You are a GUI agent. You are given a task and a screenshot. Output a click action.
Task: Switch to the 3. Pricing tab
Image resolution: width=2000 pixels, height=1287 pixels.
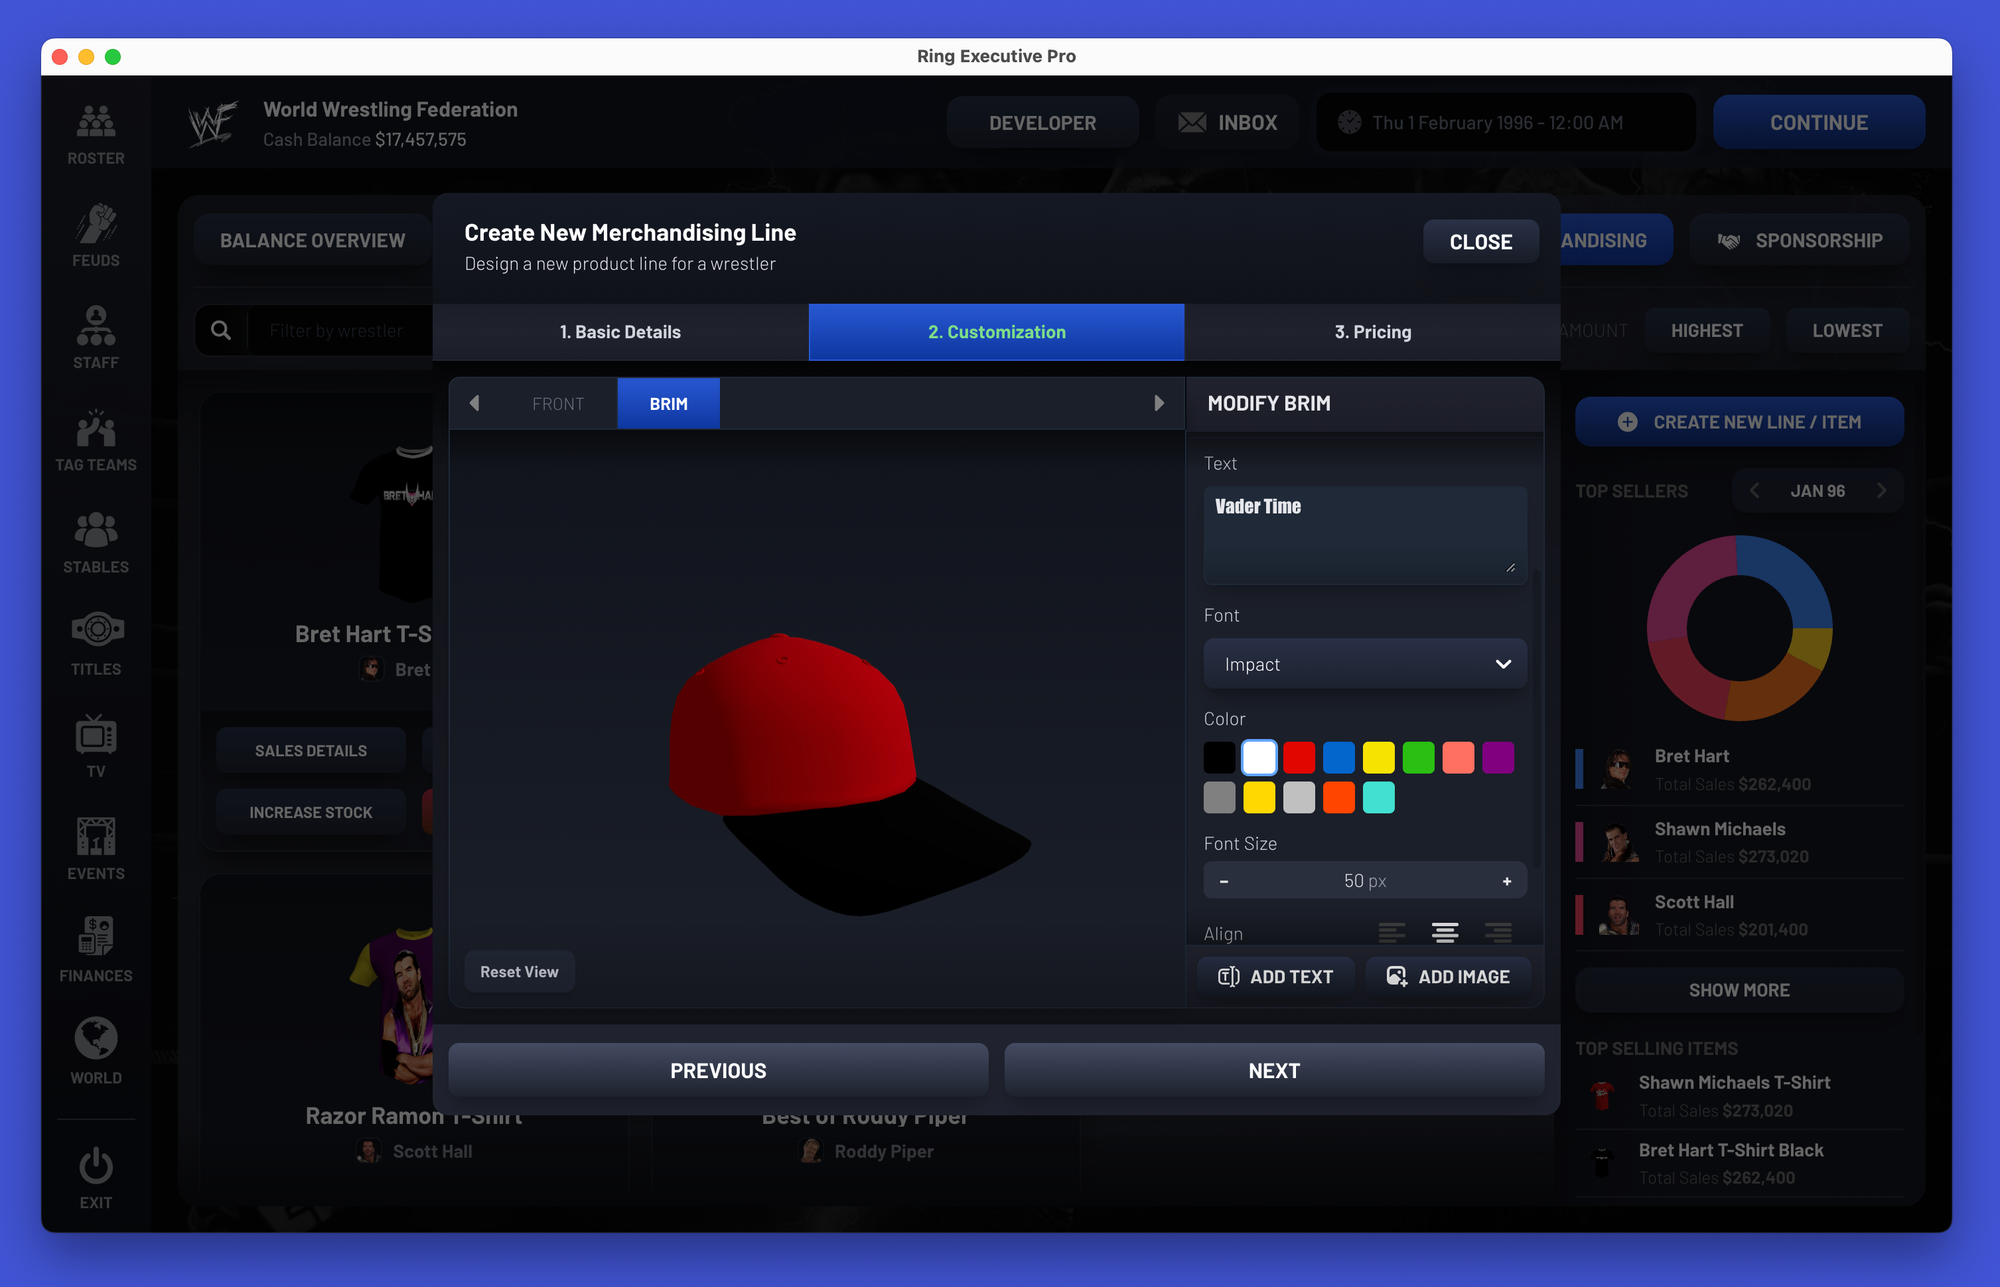(1372, 332)
